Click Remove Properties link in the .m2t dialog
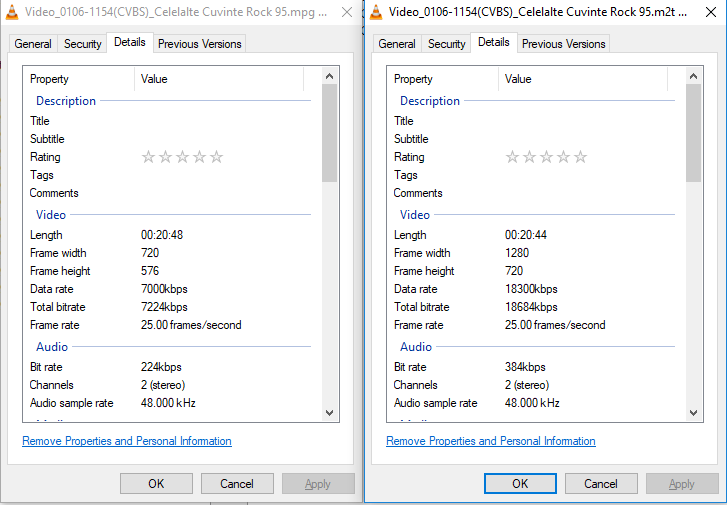 (x=491, y=441)
